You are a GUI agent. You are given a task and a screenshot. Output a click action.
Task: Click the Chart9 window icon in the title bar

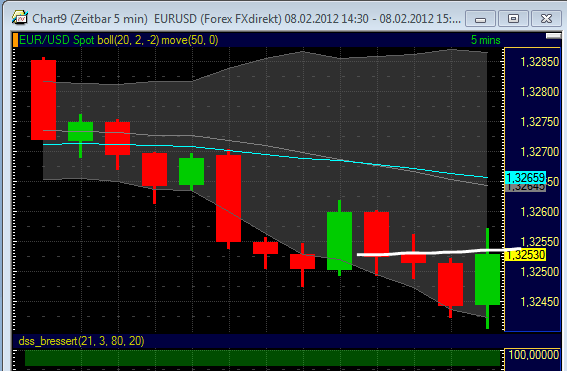(x=20, y=17)
